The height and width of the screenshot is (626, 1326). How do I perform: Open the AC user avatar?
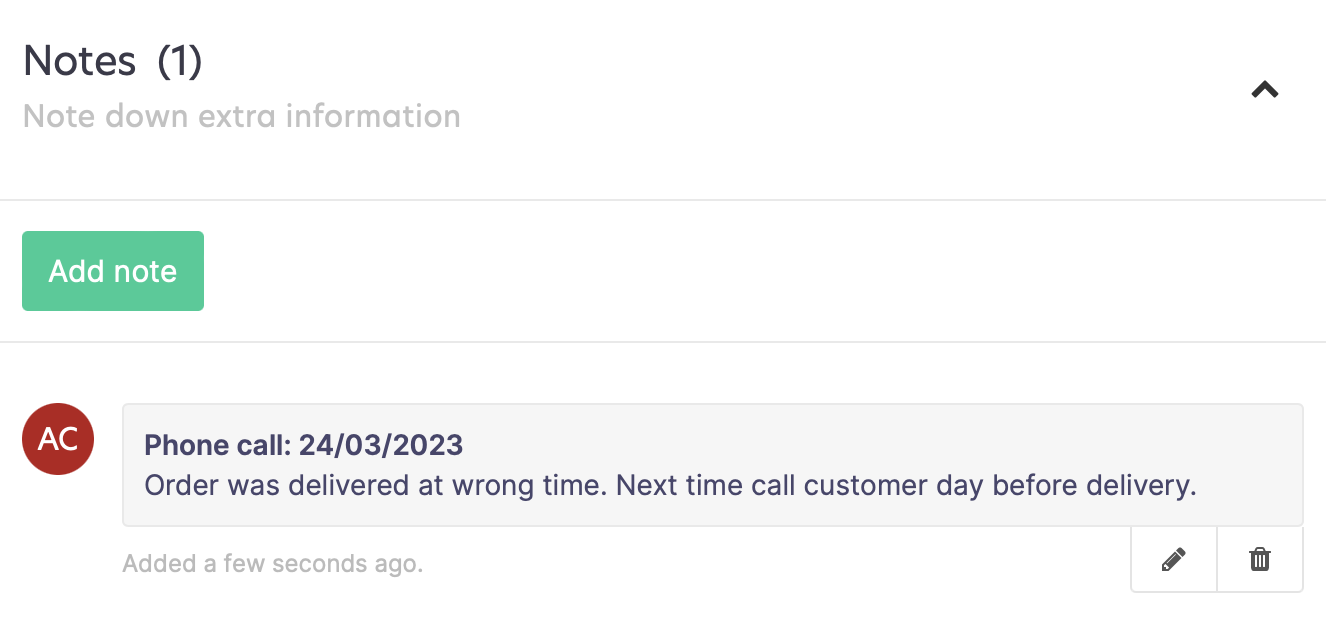tap(58, 439)
